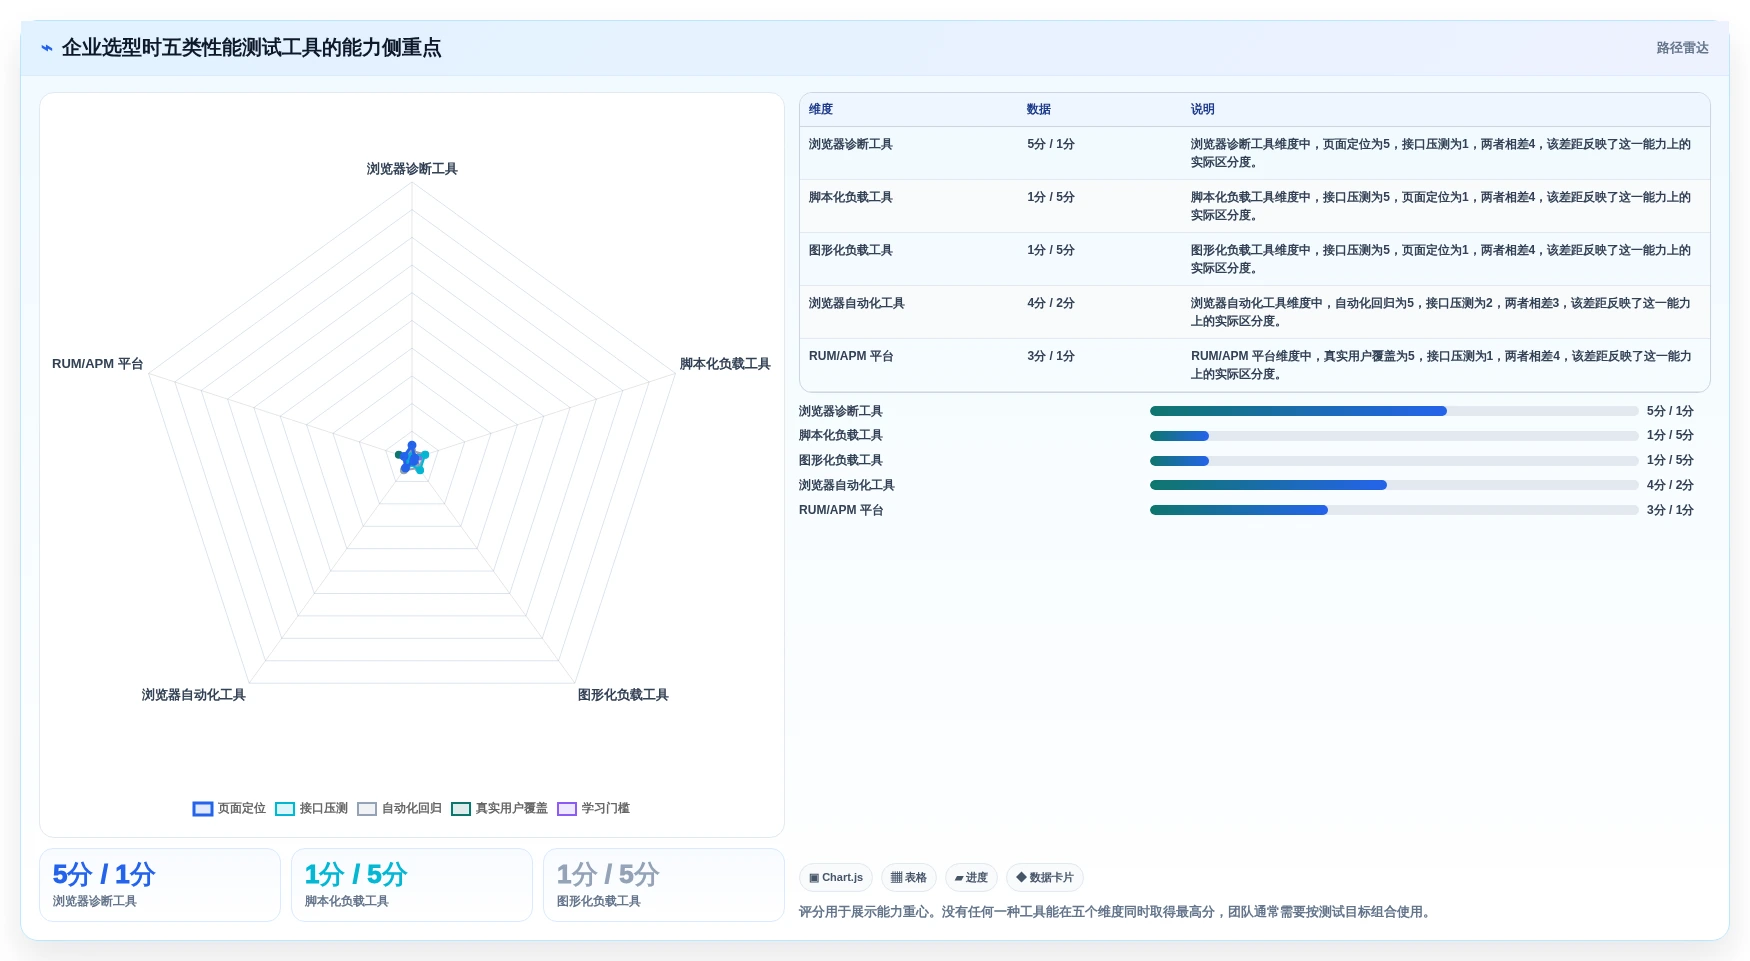
Task: Click the radar axis label 图形化负载工具
Action: [x=623, y=695]
